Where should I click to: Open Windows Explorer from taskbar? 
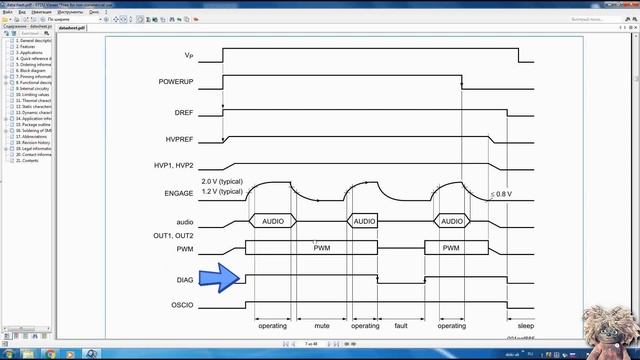[29, 354]
